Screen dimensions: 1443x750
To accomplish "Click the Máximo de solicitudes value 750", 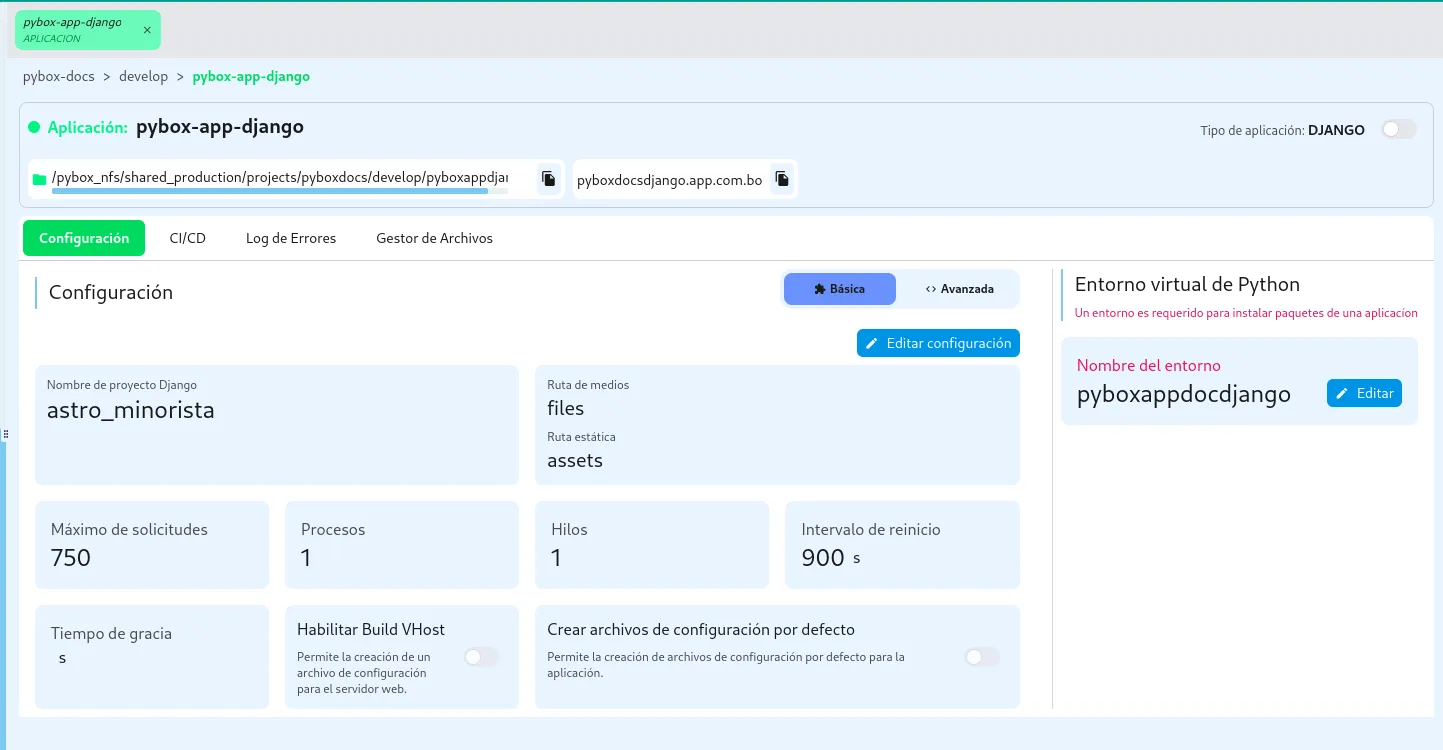I will [x=71, y=557].
